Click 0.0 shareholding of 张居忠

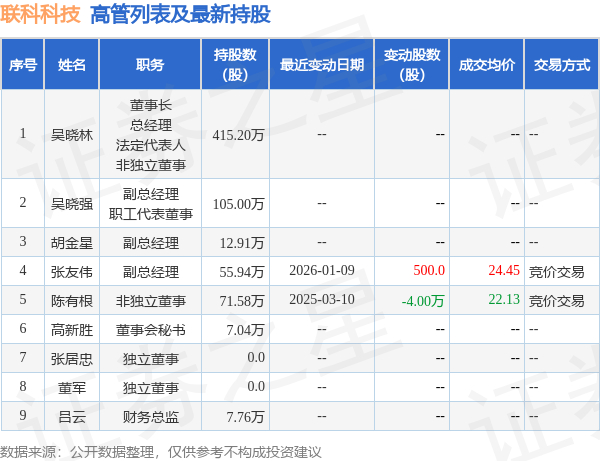(256, 357)
